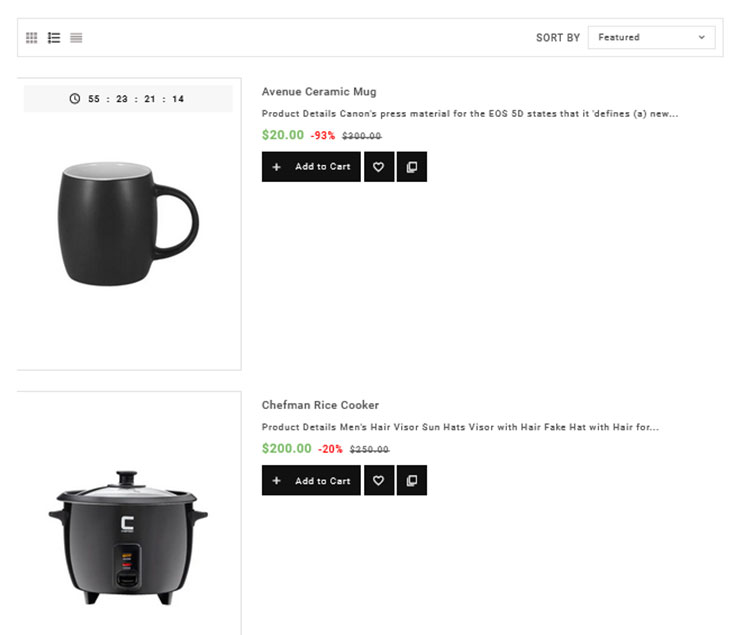Add Chefman Rice Cooker to cart
Viewport: 737px width, 635px height.
311,481
